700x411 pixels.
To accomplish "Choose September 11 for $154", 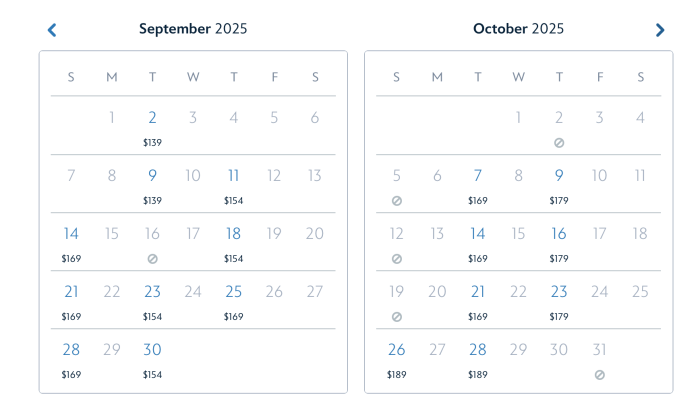I will [233, 176].
